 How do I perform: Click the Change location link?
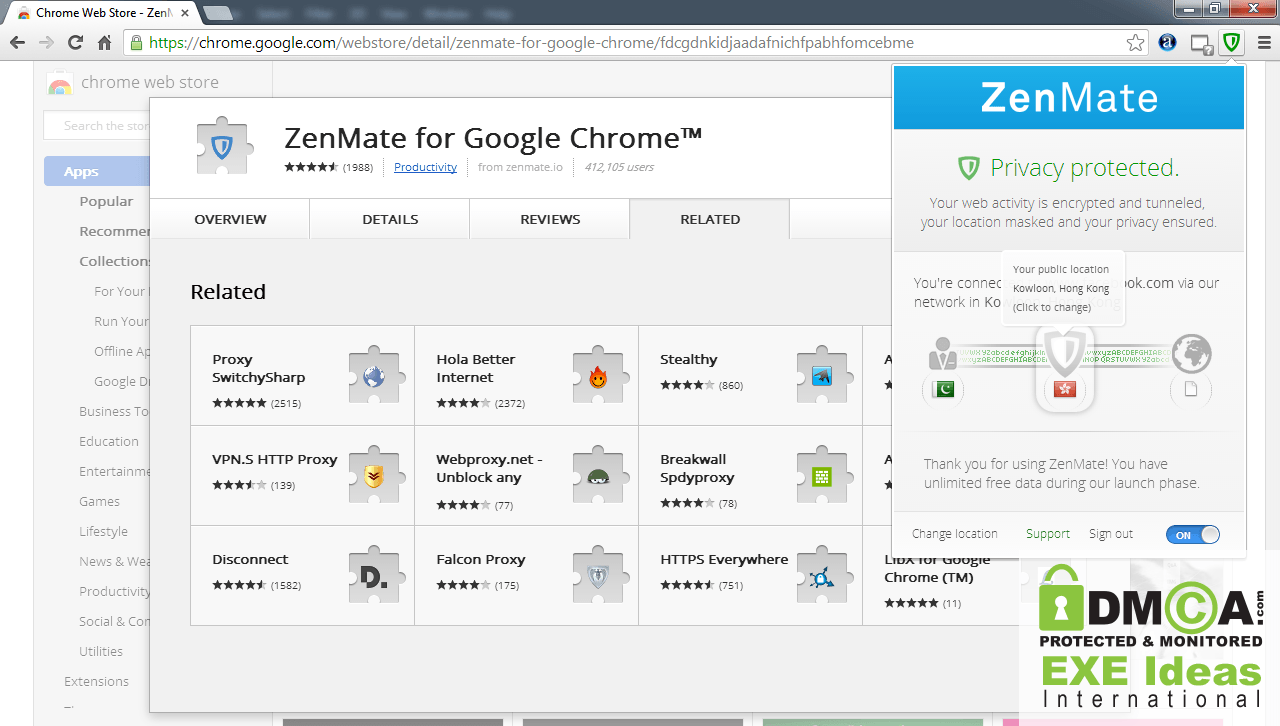click(x=955, y=534)
